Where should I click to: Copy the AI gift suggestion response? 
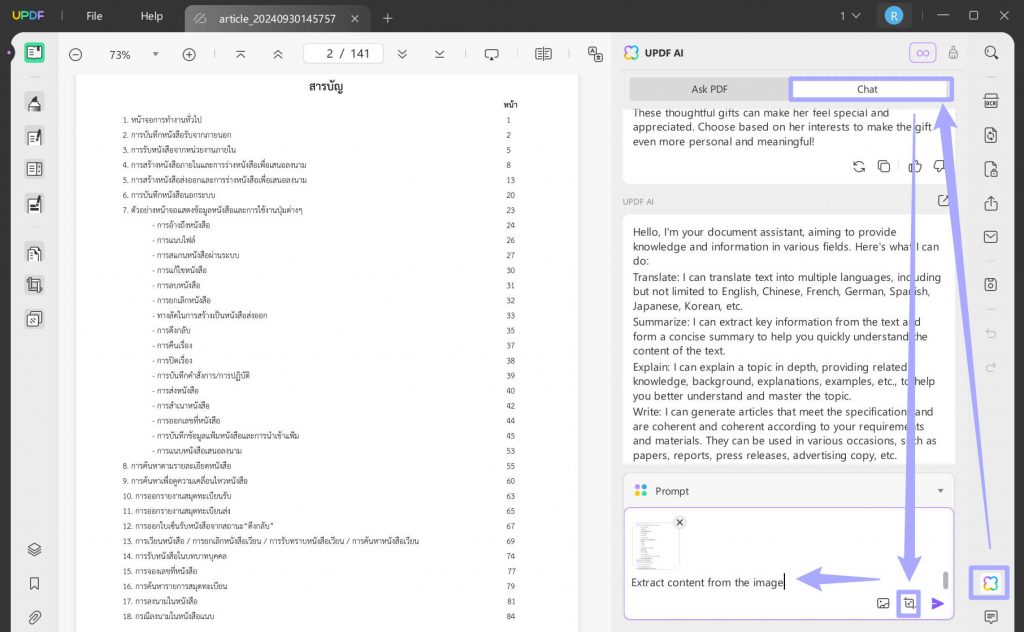point(883,167)
